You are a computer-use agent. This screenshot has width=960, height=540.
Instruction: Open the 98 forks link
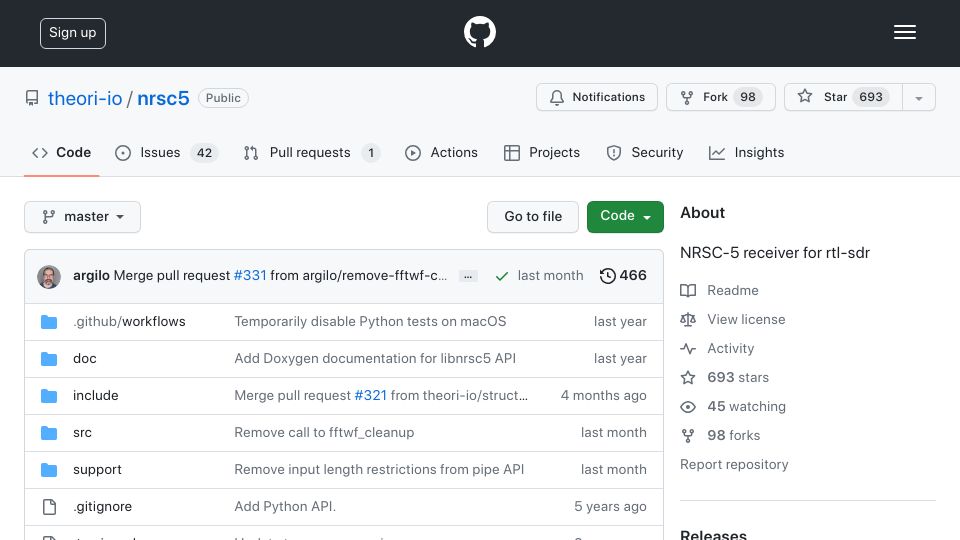(x=733, y=435)
